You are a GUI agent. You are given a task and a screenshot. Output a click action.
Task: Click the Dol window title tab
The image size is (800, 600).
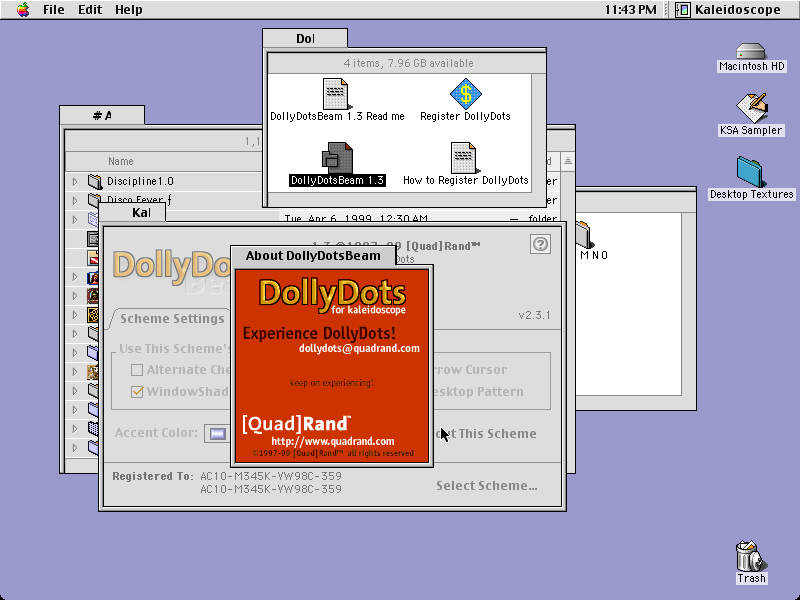coord(305,38)
